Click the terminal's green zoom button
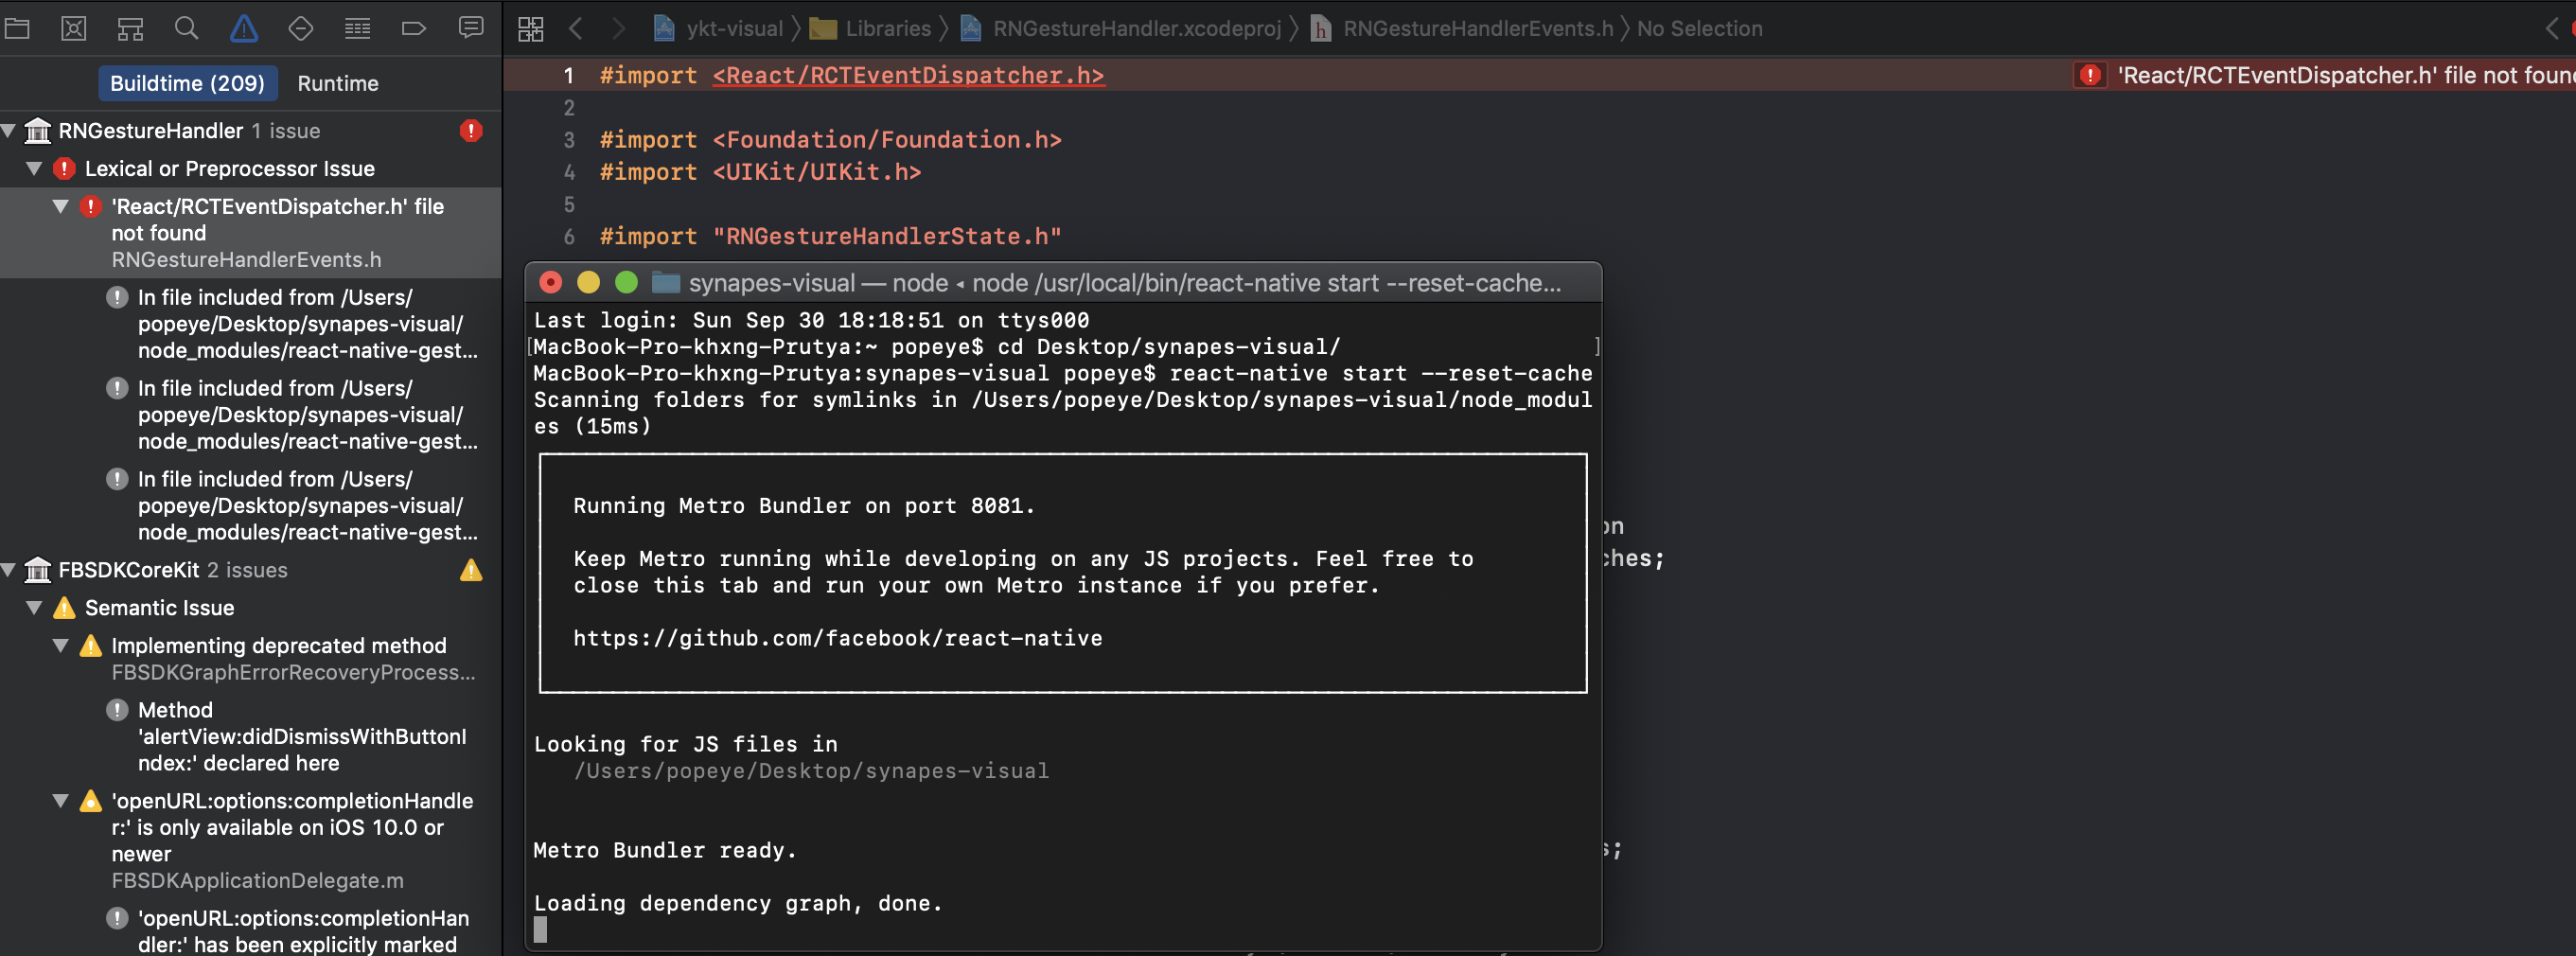The image size is (2576, 956). [x=627, y=283]
